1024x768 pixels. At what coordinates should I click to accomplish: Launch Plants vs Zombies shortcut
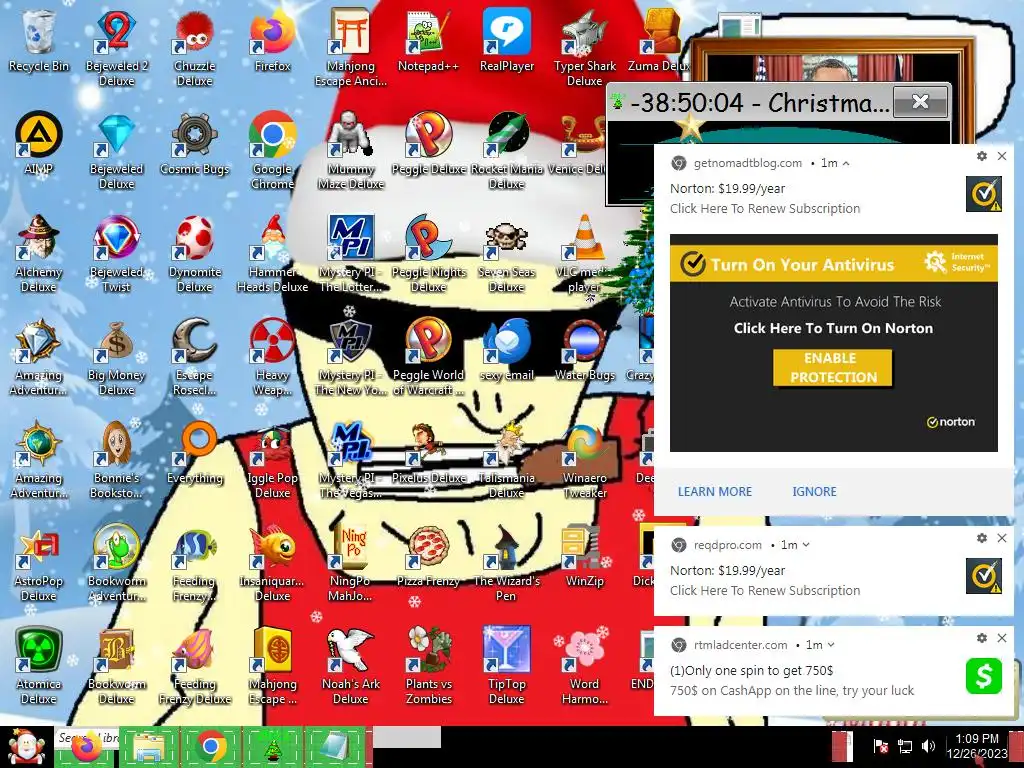pyautogui.click(x=428, y=666)
